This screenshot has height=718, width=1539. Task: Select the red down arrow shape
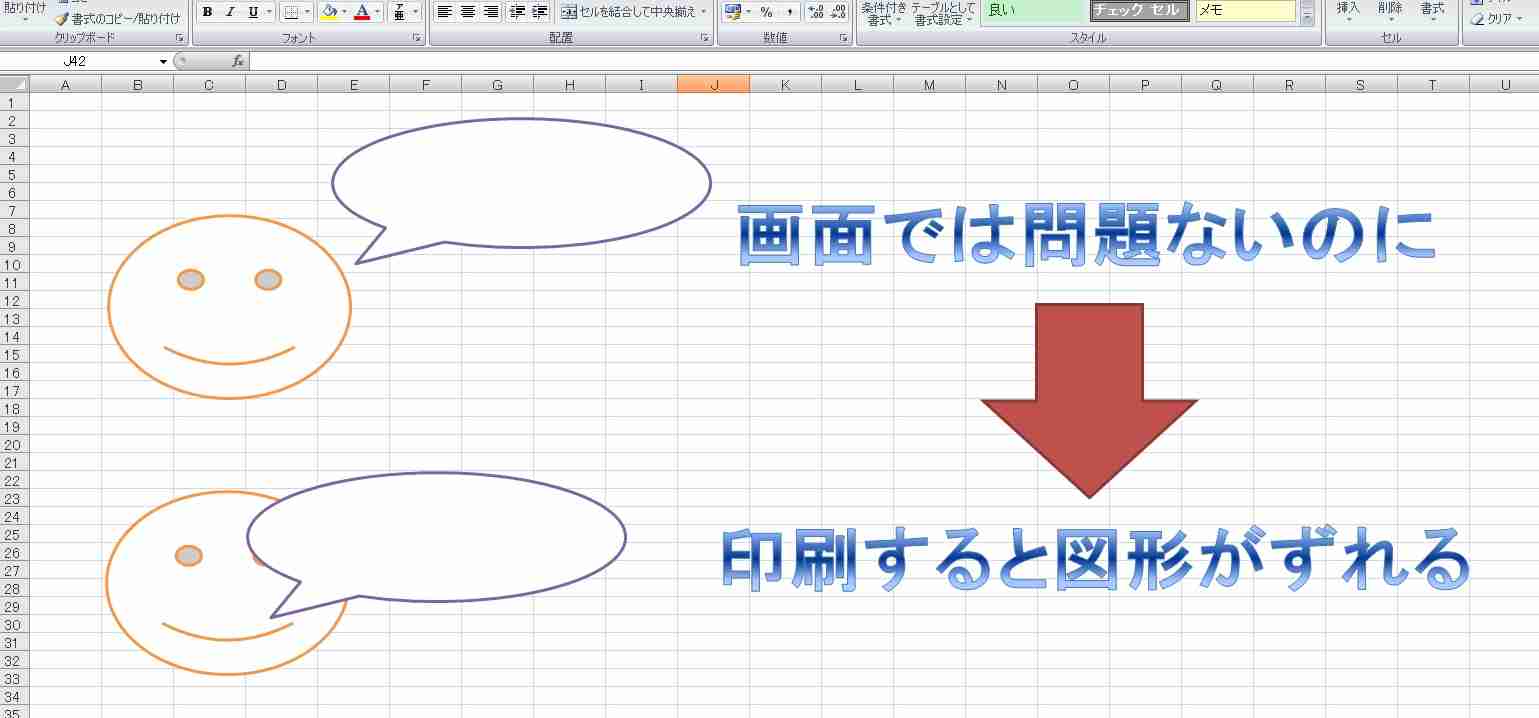[1089, 400]
